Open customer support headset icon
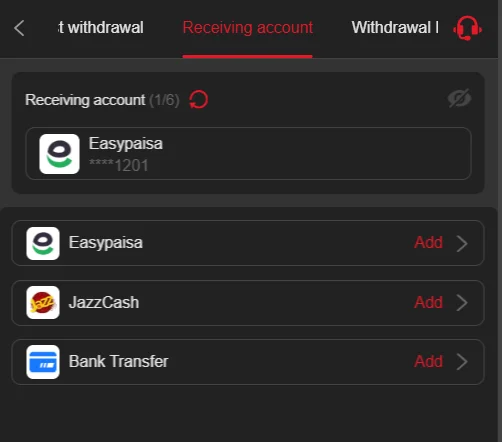 (467, 28)
